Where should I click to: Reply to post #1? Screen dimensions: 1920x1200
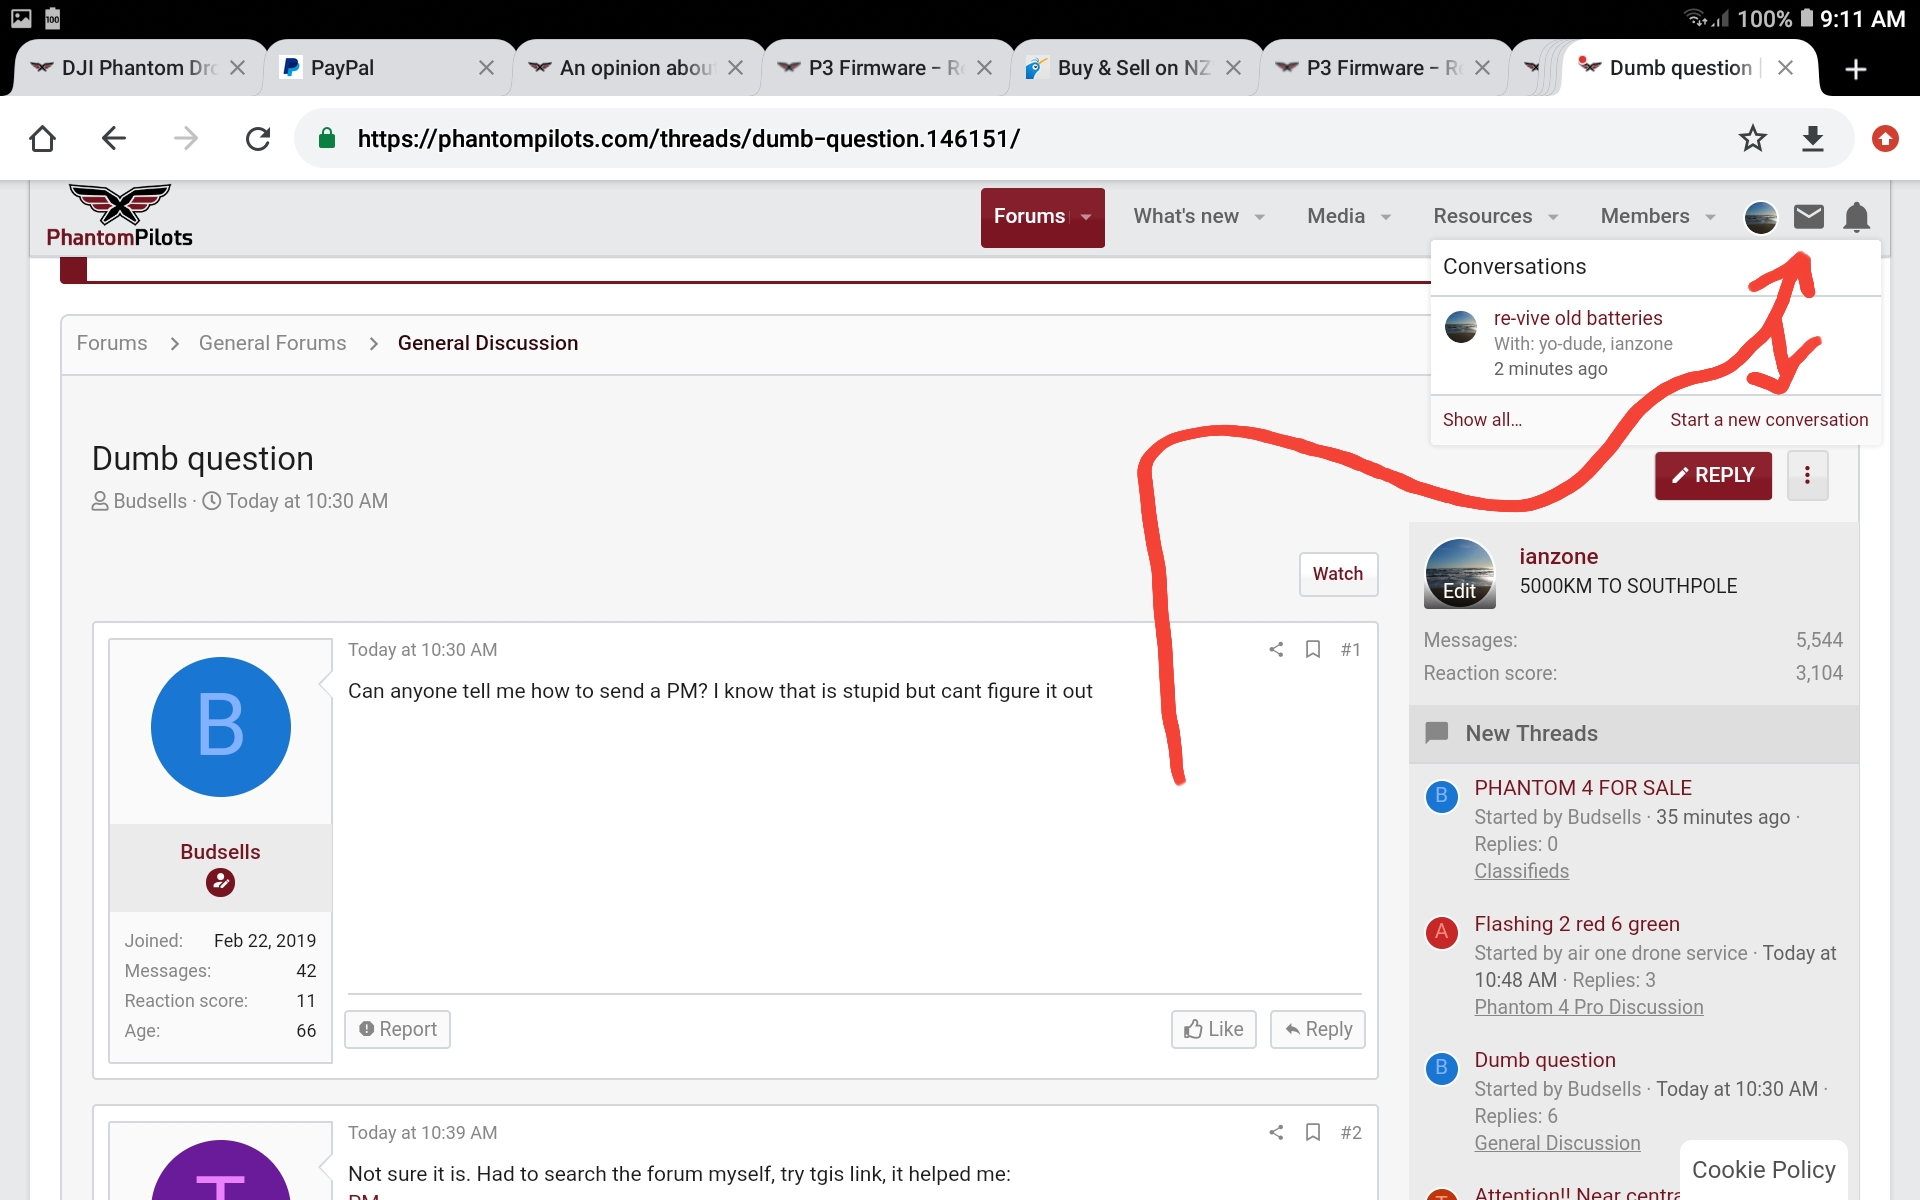pos(1318,1029)
